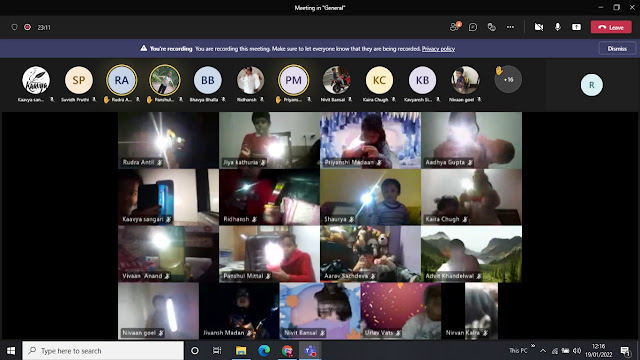Select Nivit Bansal's video tile
This screenshot has width=640, height=360.
320,311
